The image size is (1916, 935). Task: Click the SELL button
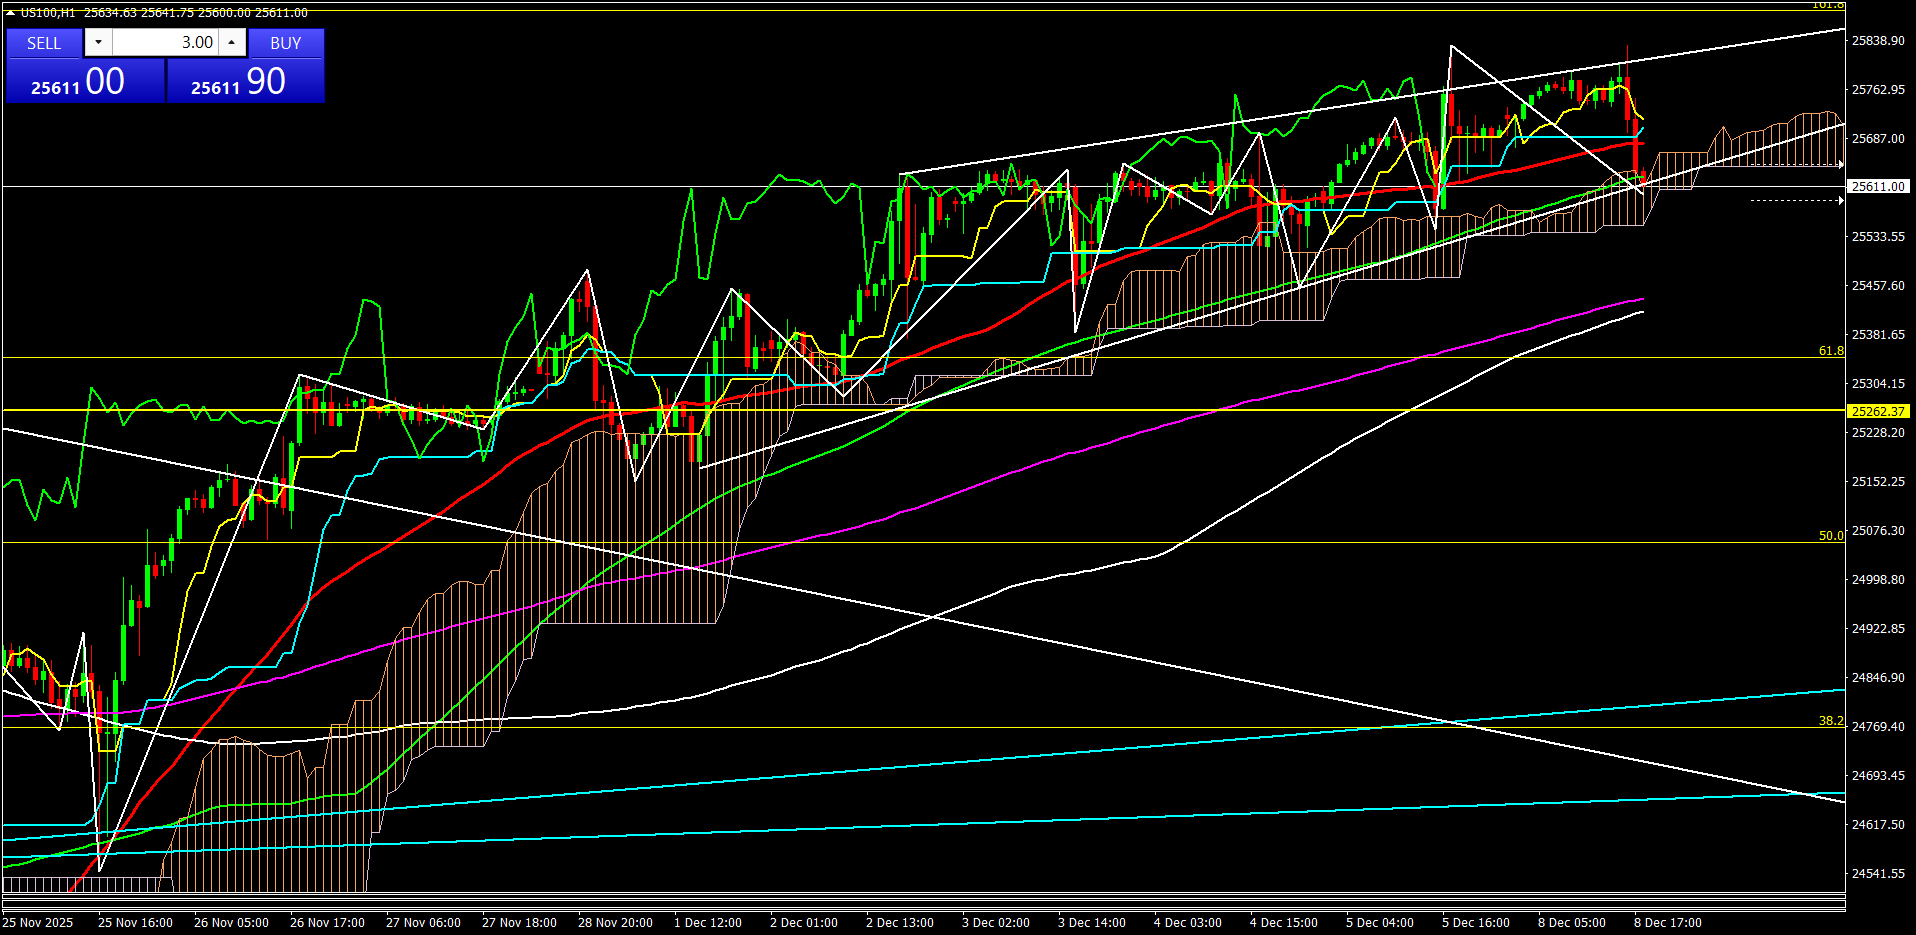(x=44, y=43)
